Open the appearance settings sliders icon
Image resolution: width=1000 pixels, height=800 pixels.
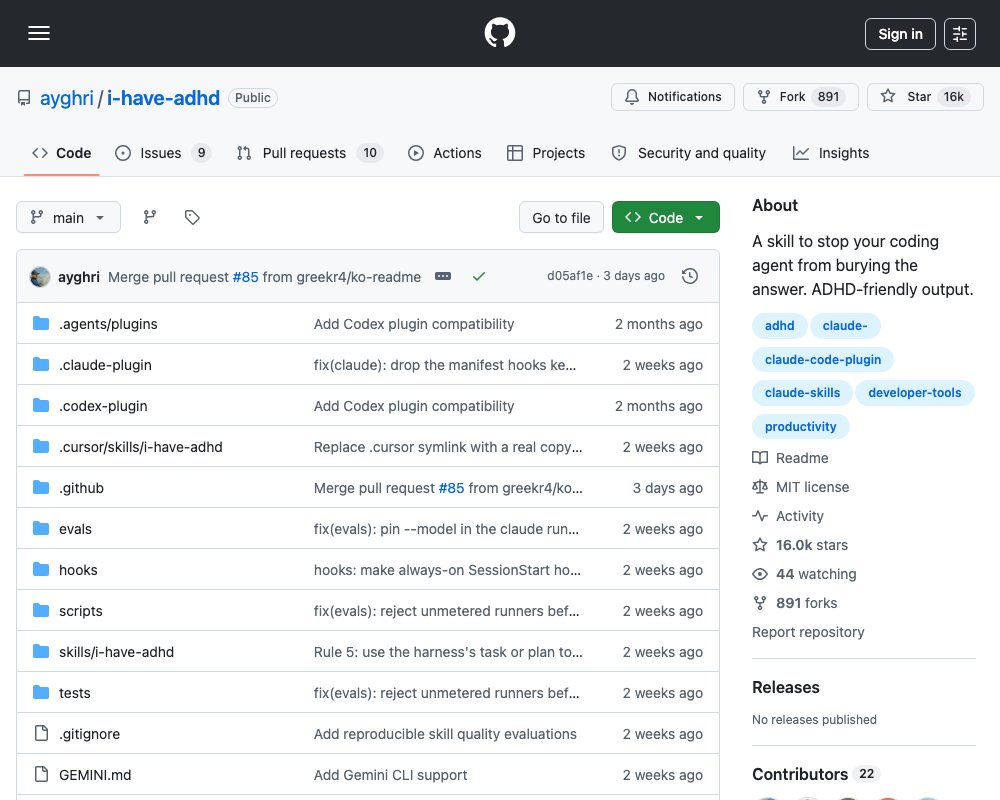[x=959, y=34]
